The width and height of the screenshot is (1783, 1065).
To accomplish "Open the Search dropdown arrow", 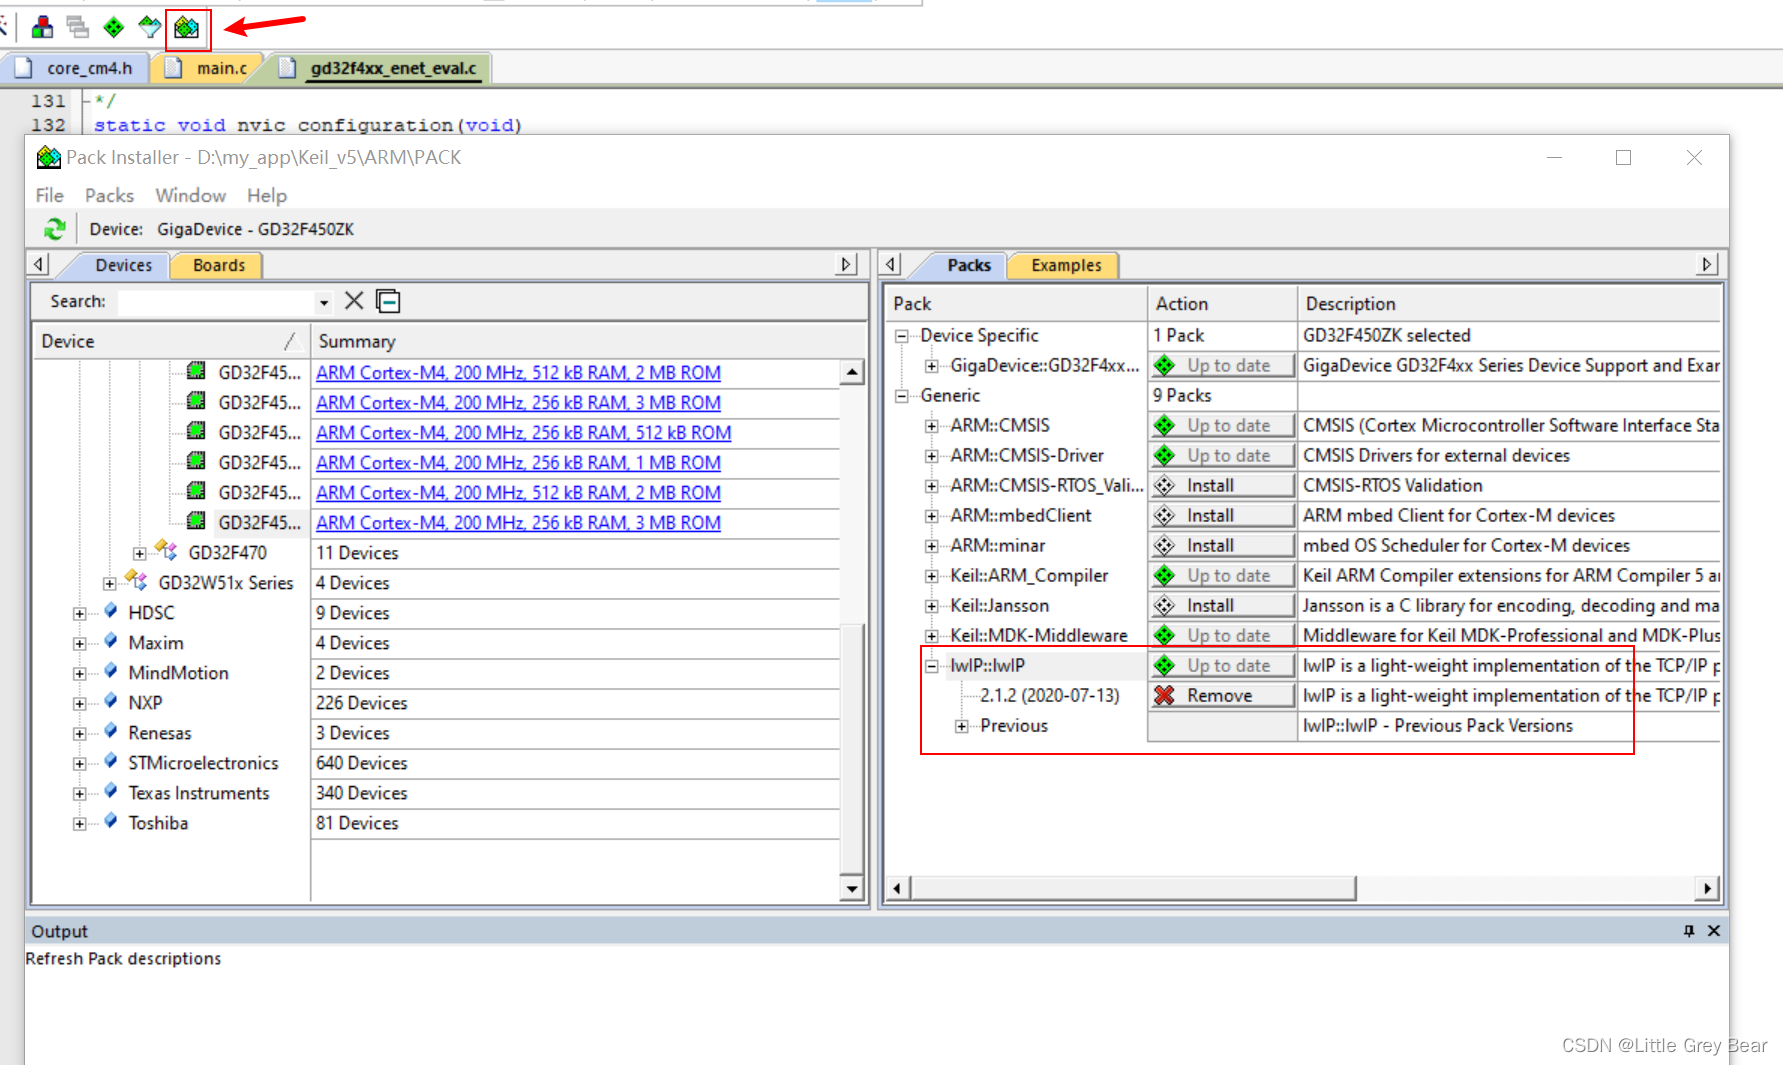I will pos(324,302).
